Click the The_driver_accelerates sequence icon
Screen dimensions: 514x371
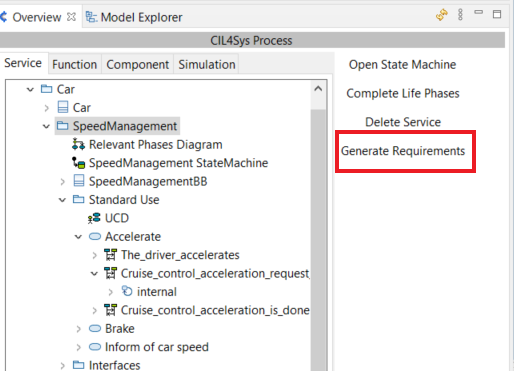pos(110,255)
